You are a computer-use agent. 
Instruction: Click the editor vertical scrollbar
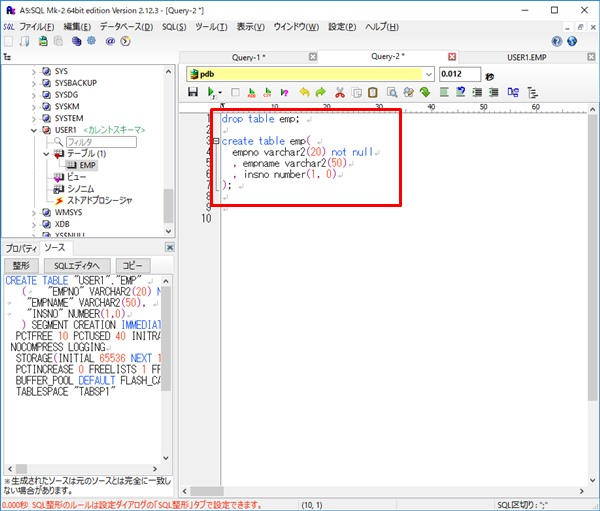592,295
